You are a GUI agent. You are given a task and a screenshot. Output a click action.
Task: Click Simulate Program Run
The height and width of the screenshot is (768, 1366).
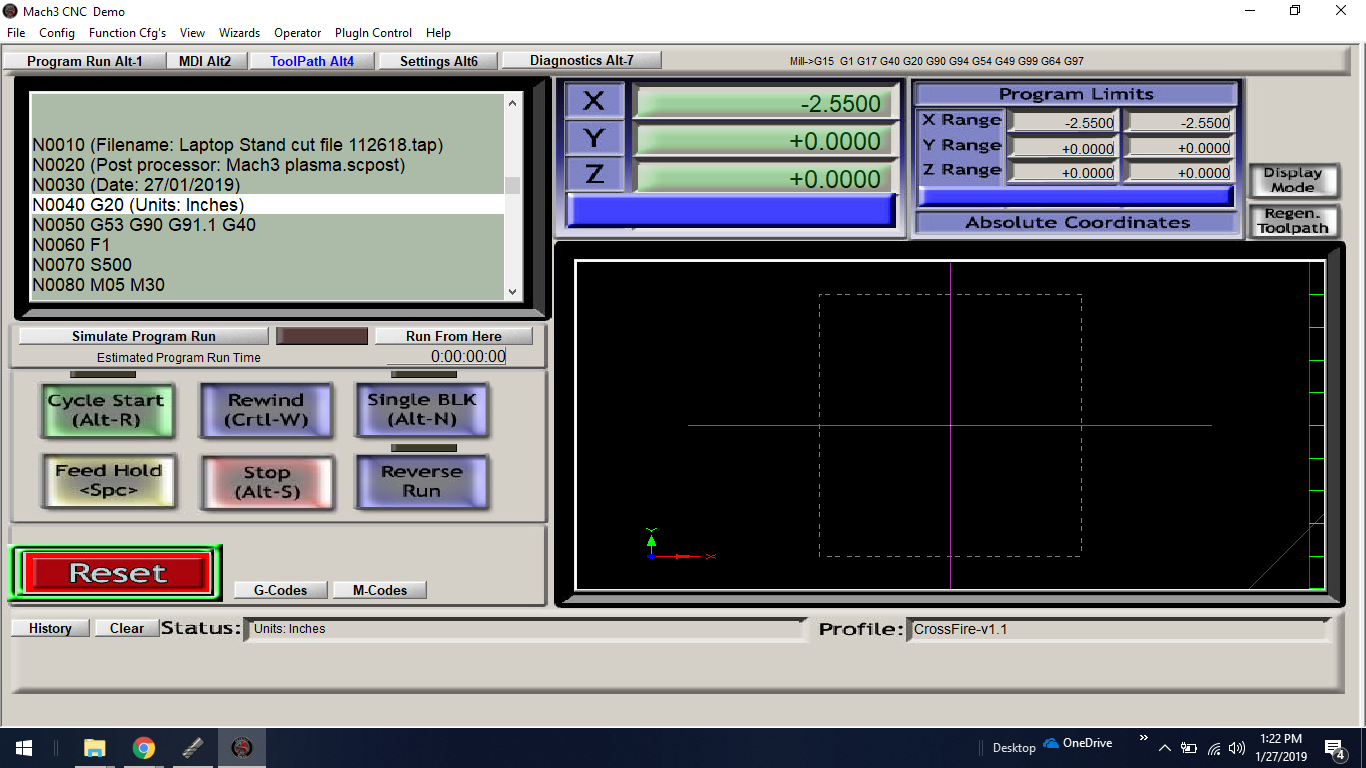(x=144, y=336)
